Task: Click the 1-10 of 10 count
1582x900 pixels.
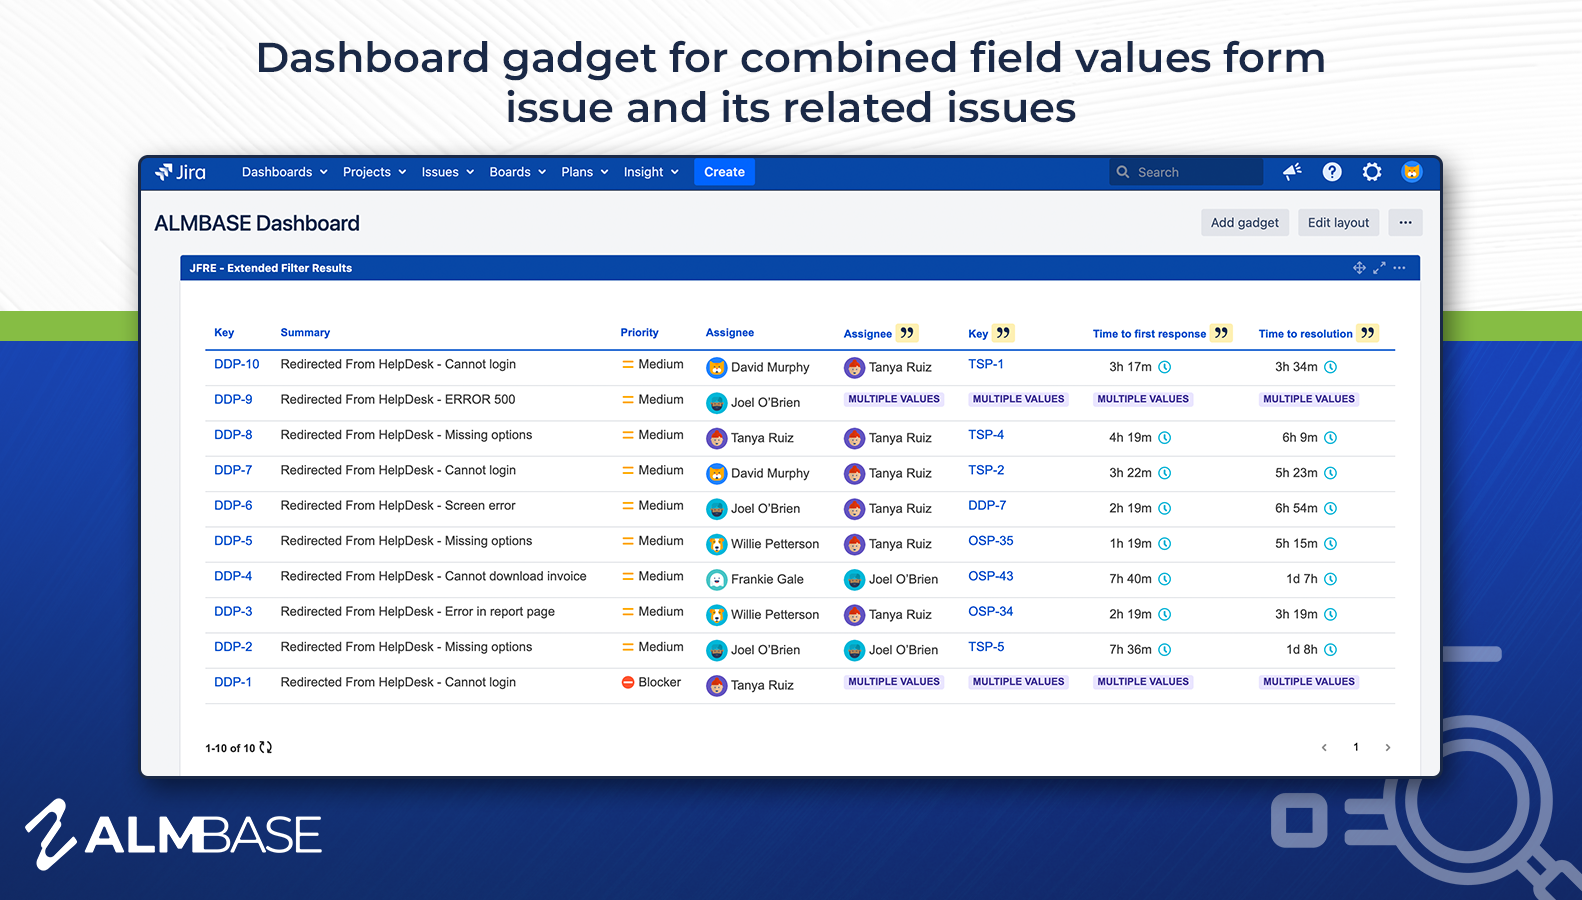Action: (230, 748)
